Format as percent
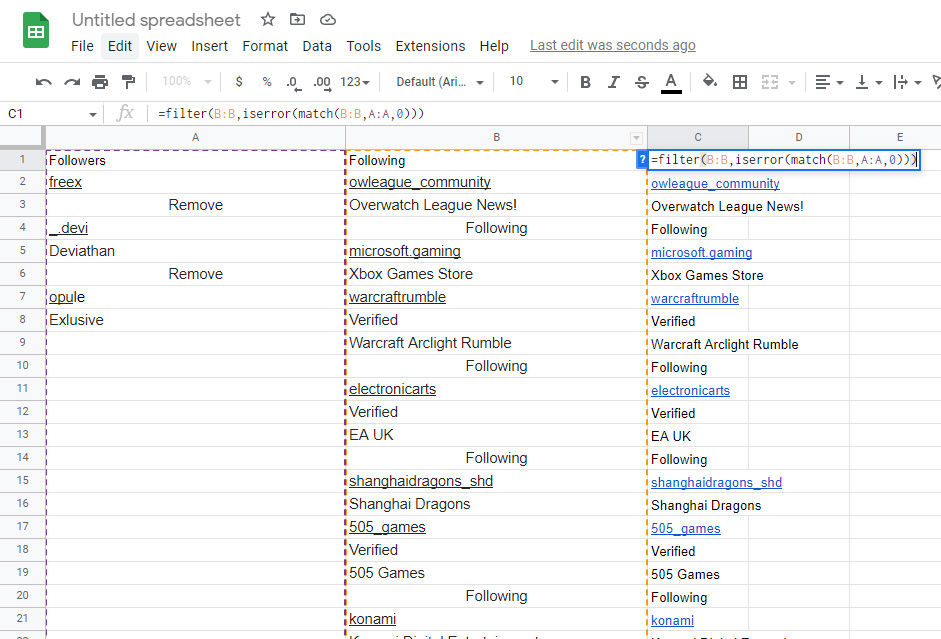 point(267,82)
